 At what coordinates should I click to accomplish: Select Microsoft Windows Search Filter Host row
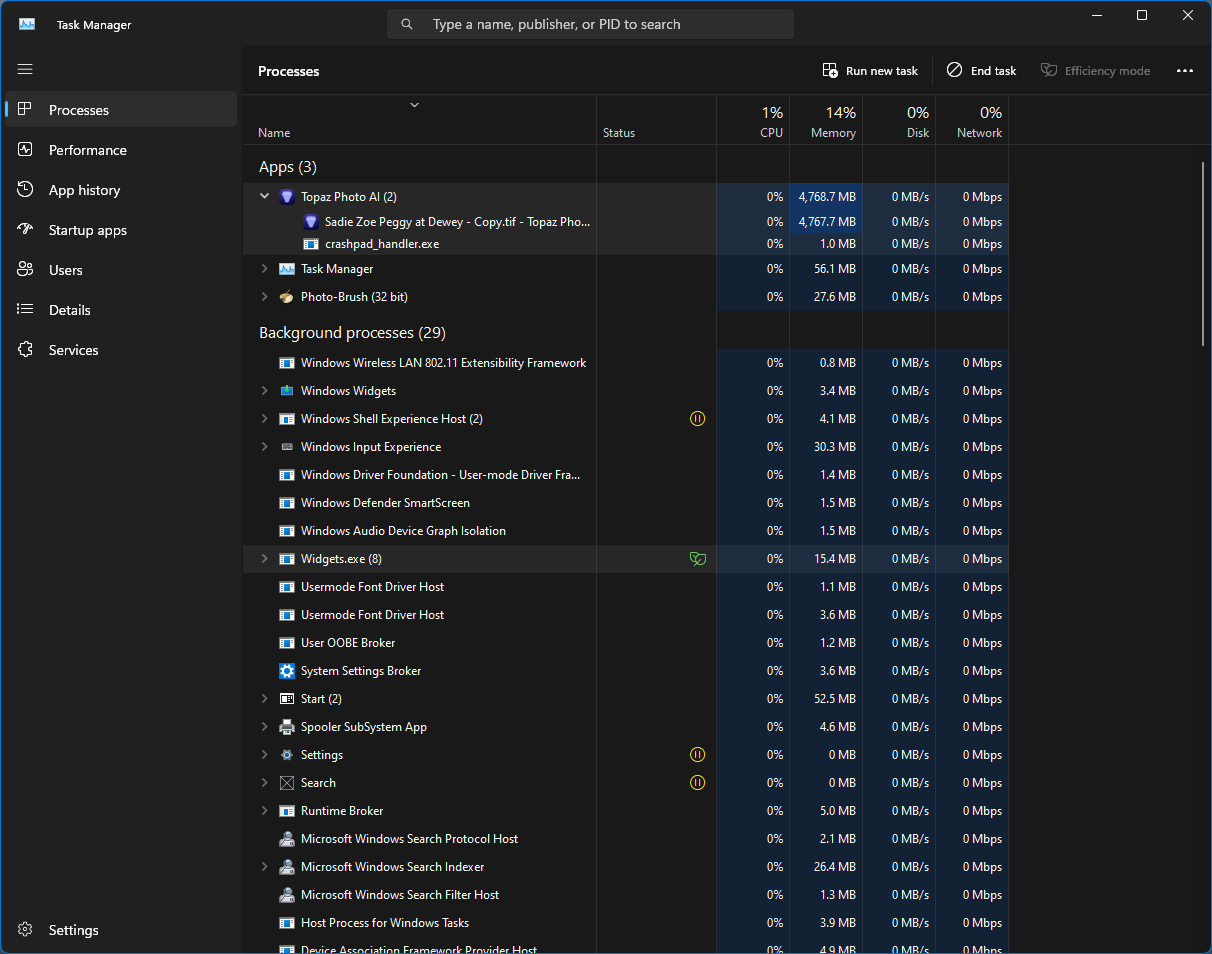[x=625, y=895]
